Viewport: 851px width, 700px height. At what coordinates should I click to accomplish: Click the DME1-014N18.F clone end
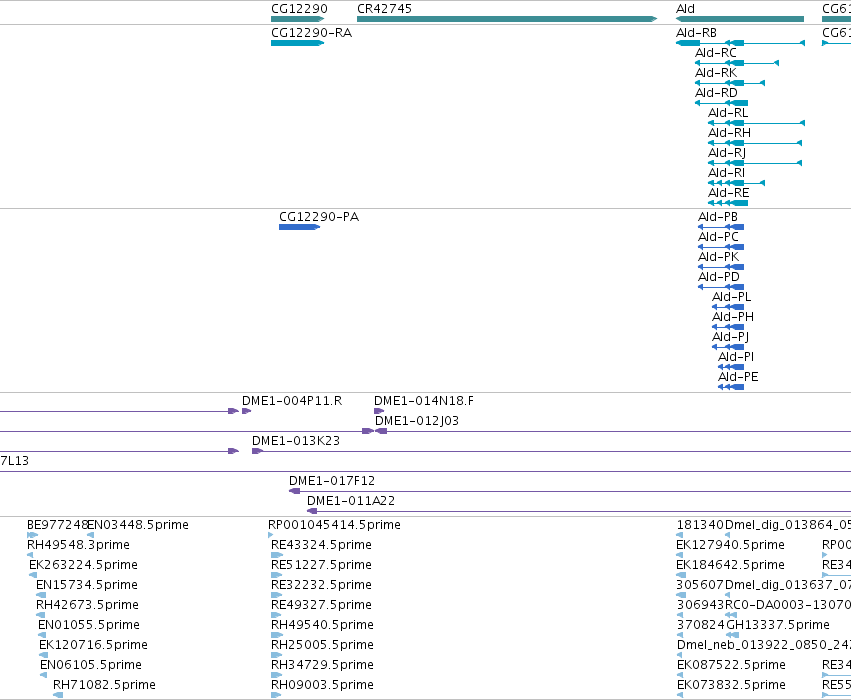click(x=379, y=411)
